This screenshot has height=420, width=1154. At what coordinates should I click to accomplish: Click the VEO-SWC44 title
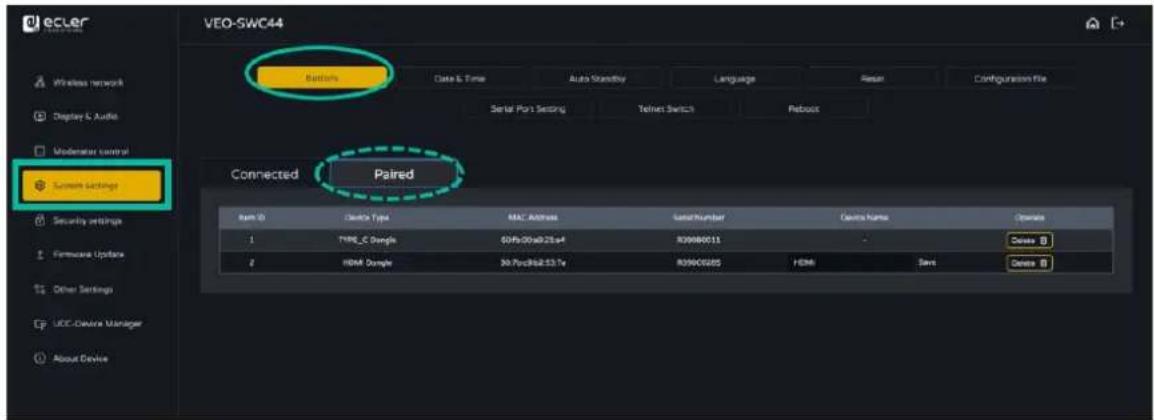coord(243,24)
